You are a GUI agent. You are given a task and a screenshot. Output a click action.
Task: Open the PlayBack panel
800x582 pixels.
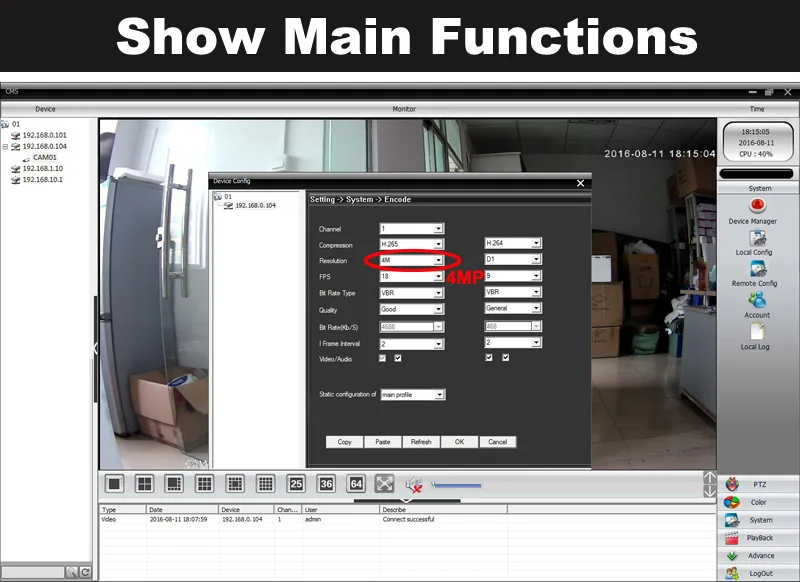point(758,538)
